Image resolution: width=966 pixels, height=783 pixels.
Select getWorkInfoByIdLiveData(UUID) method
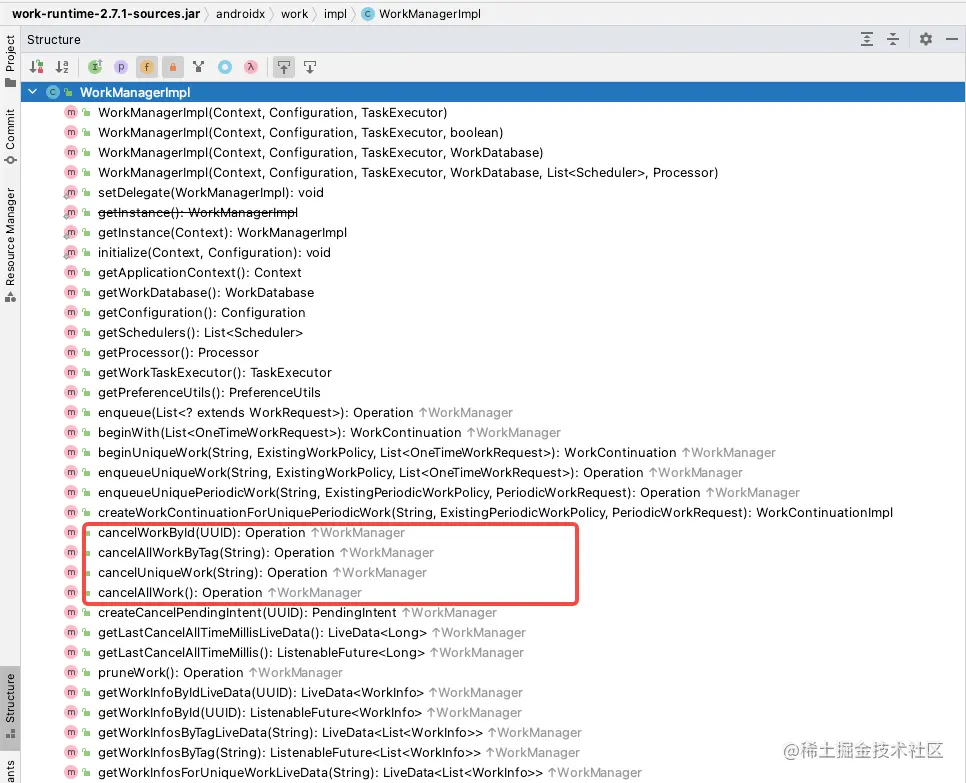coord(310,693)
